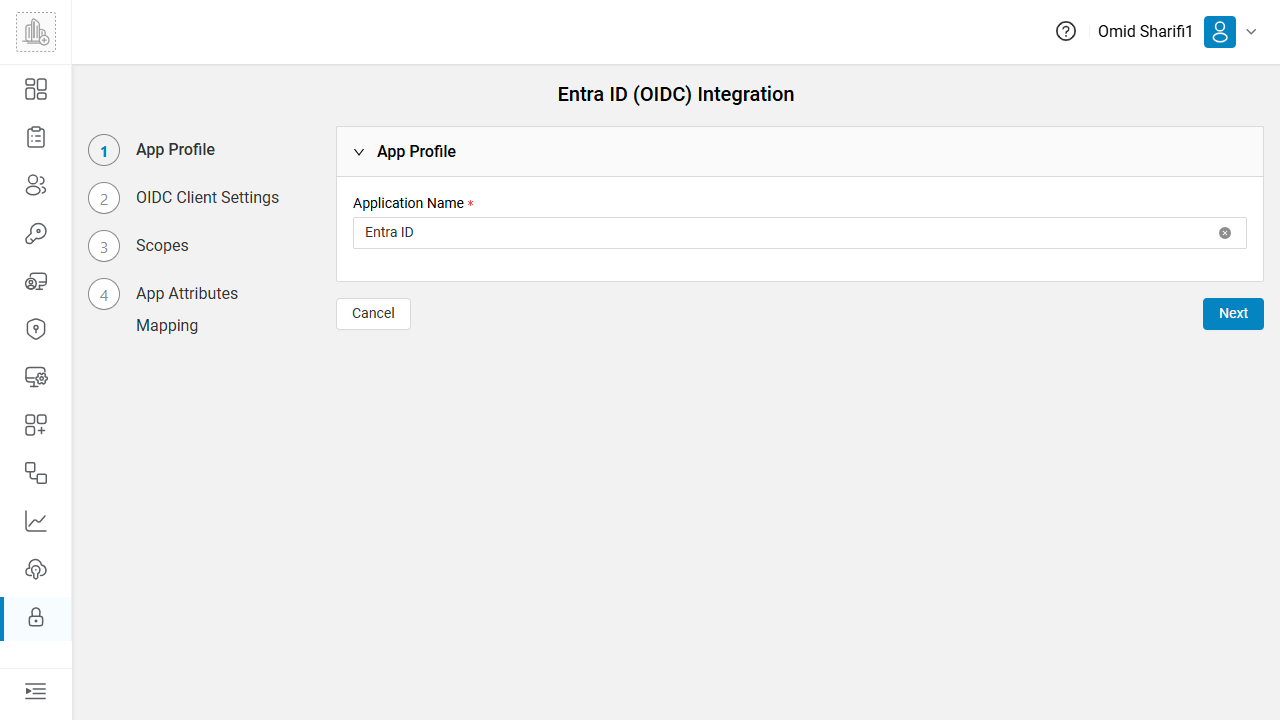The width and height of the screenshot is (1280, 720).
Task: Click the step 2 number circle
Action: point(104,198)
